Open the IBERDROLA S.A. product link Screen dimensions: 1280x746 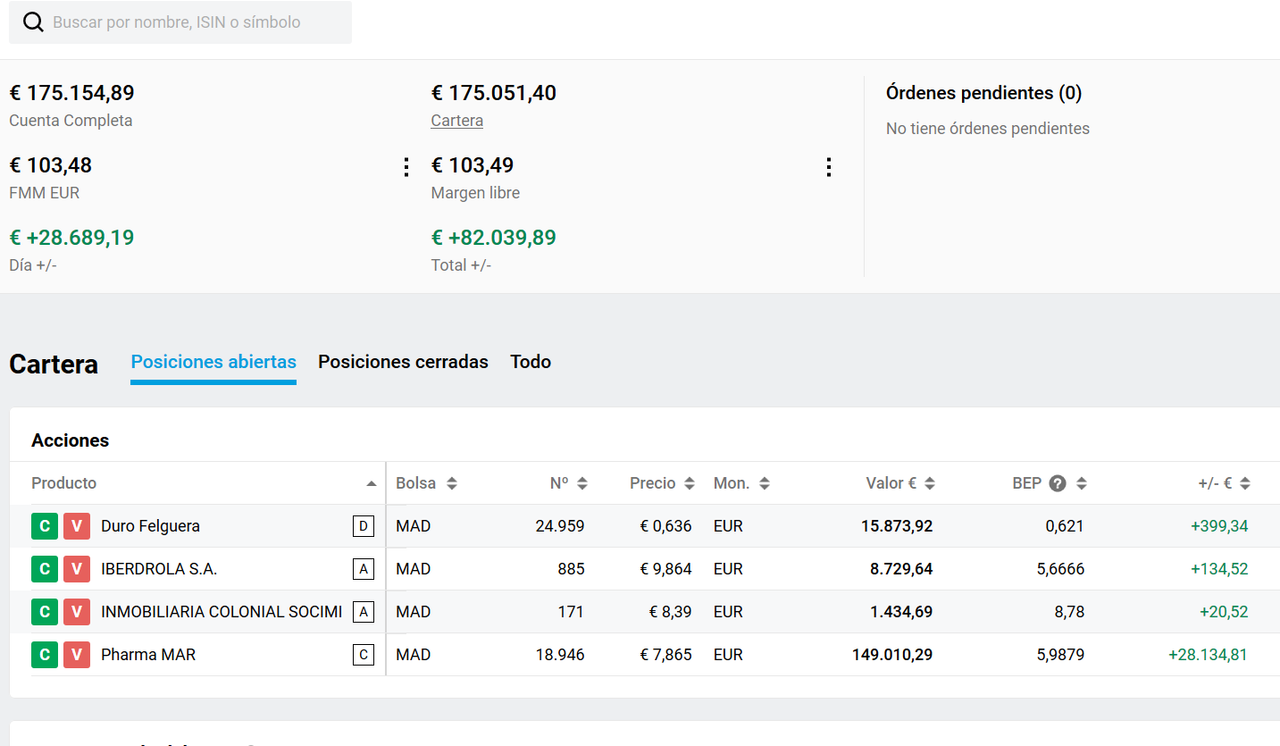point(159,569)
